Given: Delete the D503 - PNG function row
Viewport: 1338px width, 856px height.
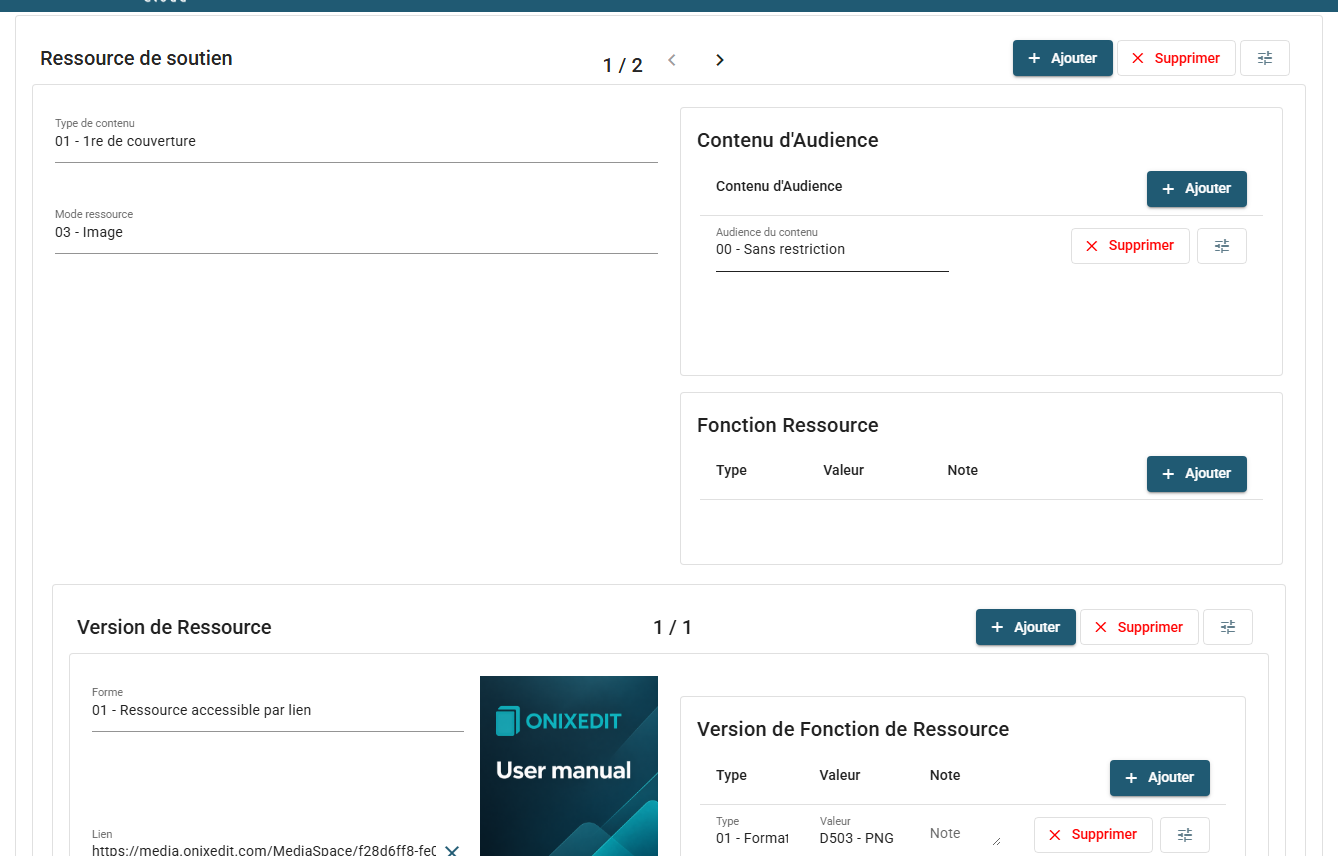Looking at the screenshot, I should click(1093, 835).
